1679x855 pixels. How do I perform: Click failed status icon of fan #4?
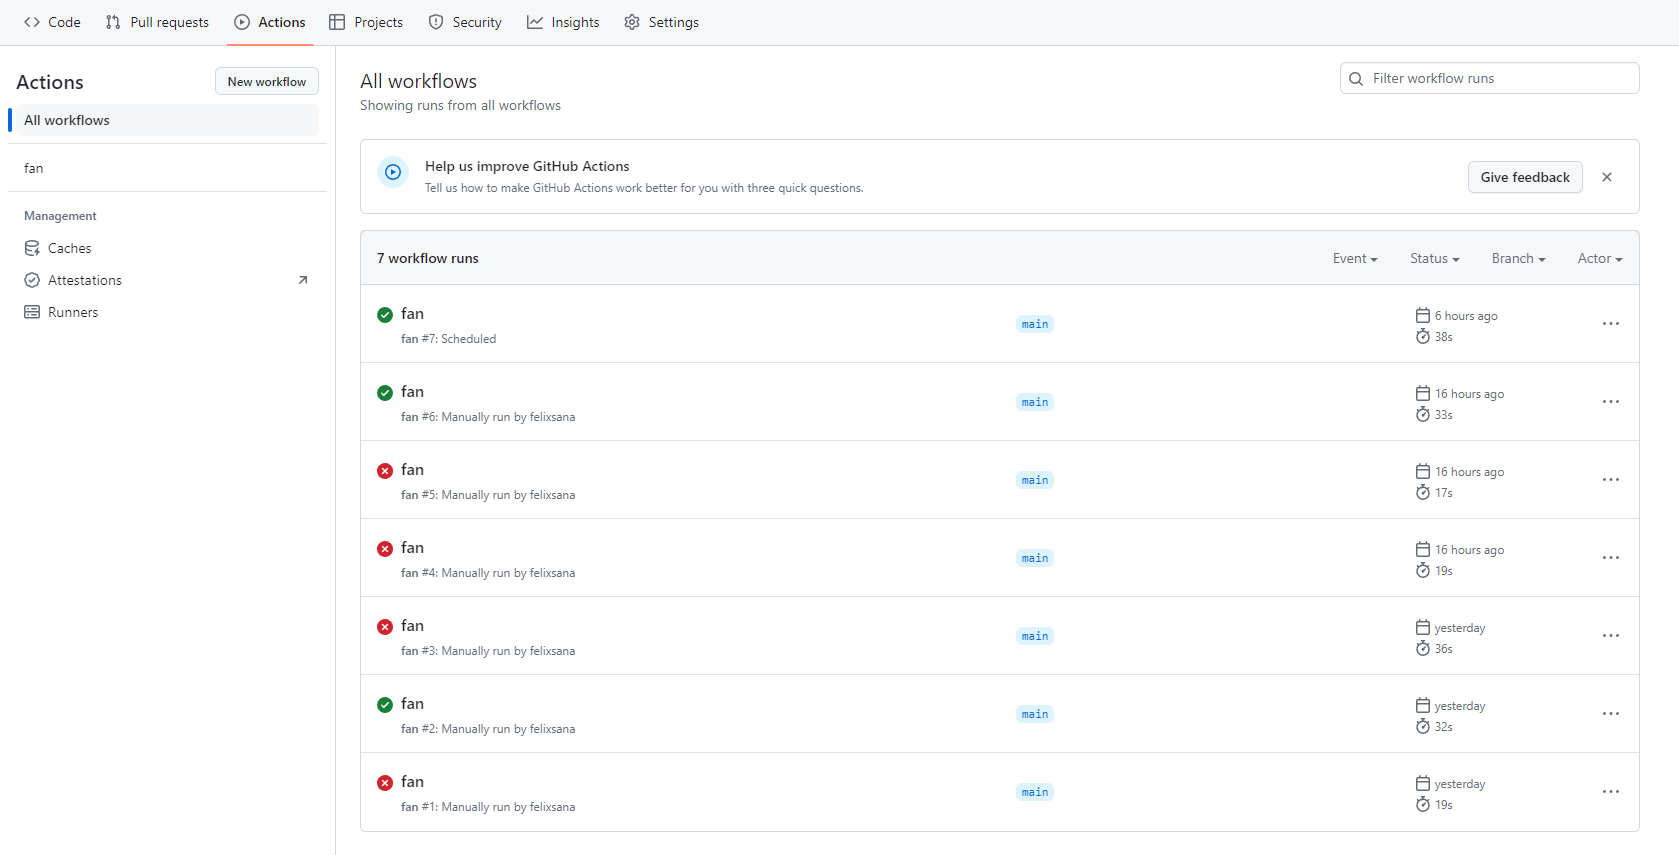pyautogui.click(x=385, y=549)
